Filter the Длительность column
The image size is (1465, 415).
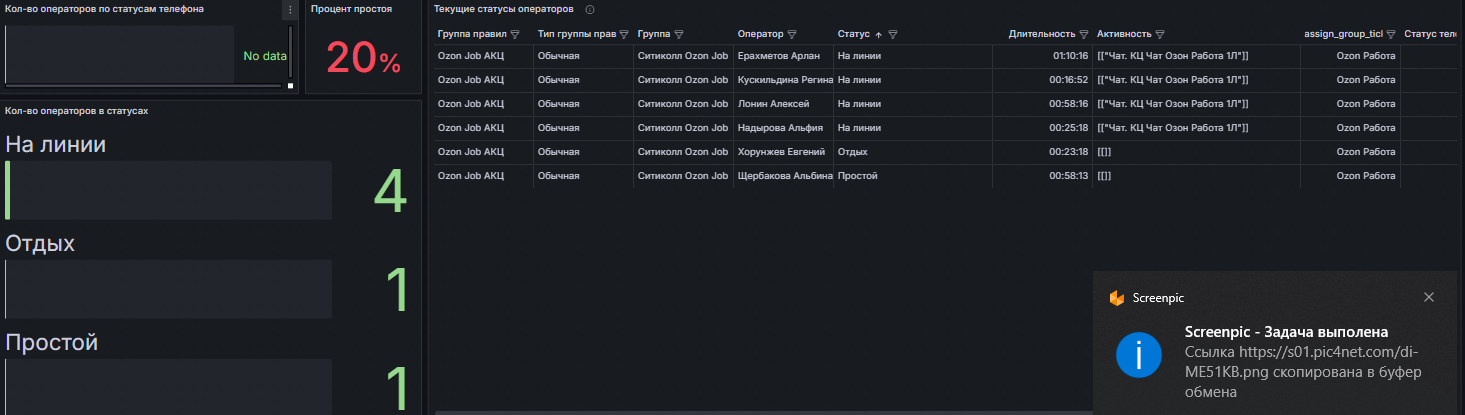pyautogui.click(x=1084, y=34)
